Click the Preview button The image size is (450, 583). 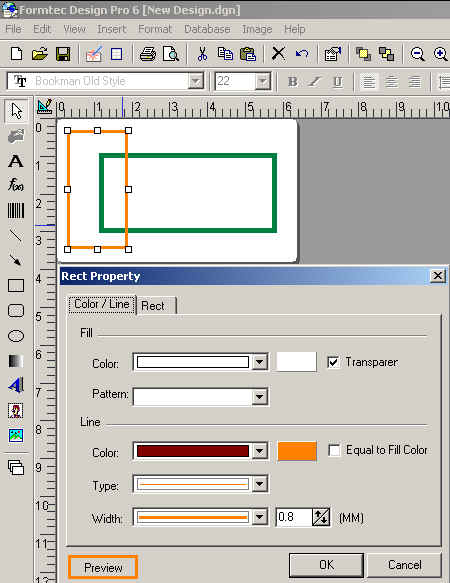pyautogui.click(x=103, y=567)
